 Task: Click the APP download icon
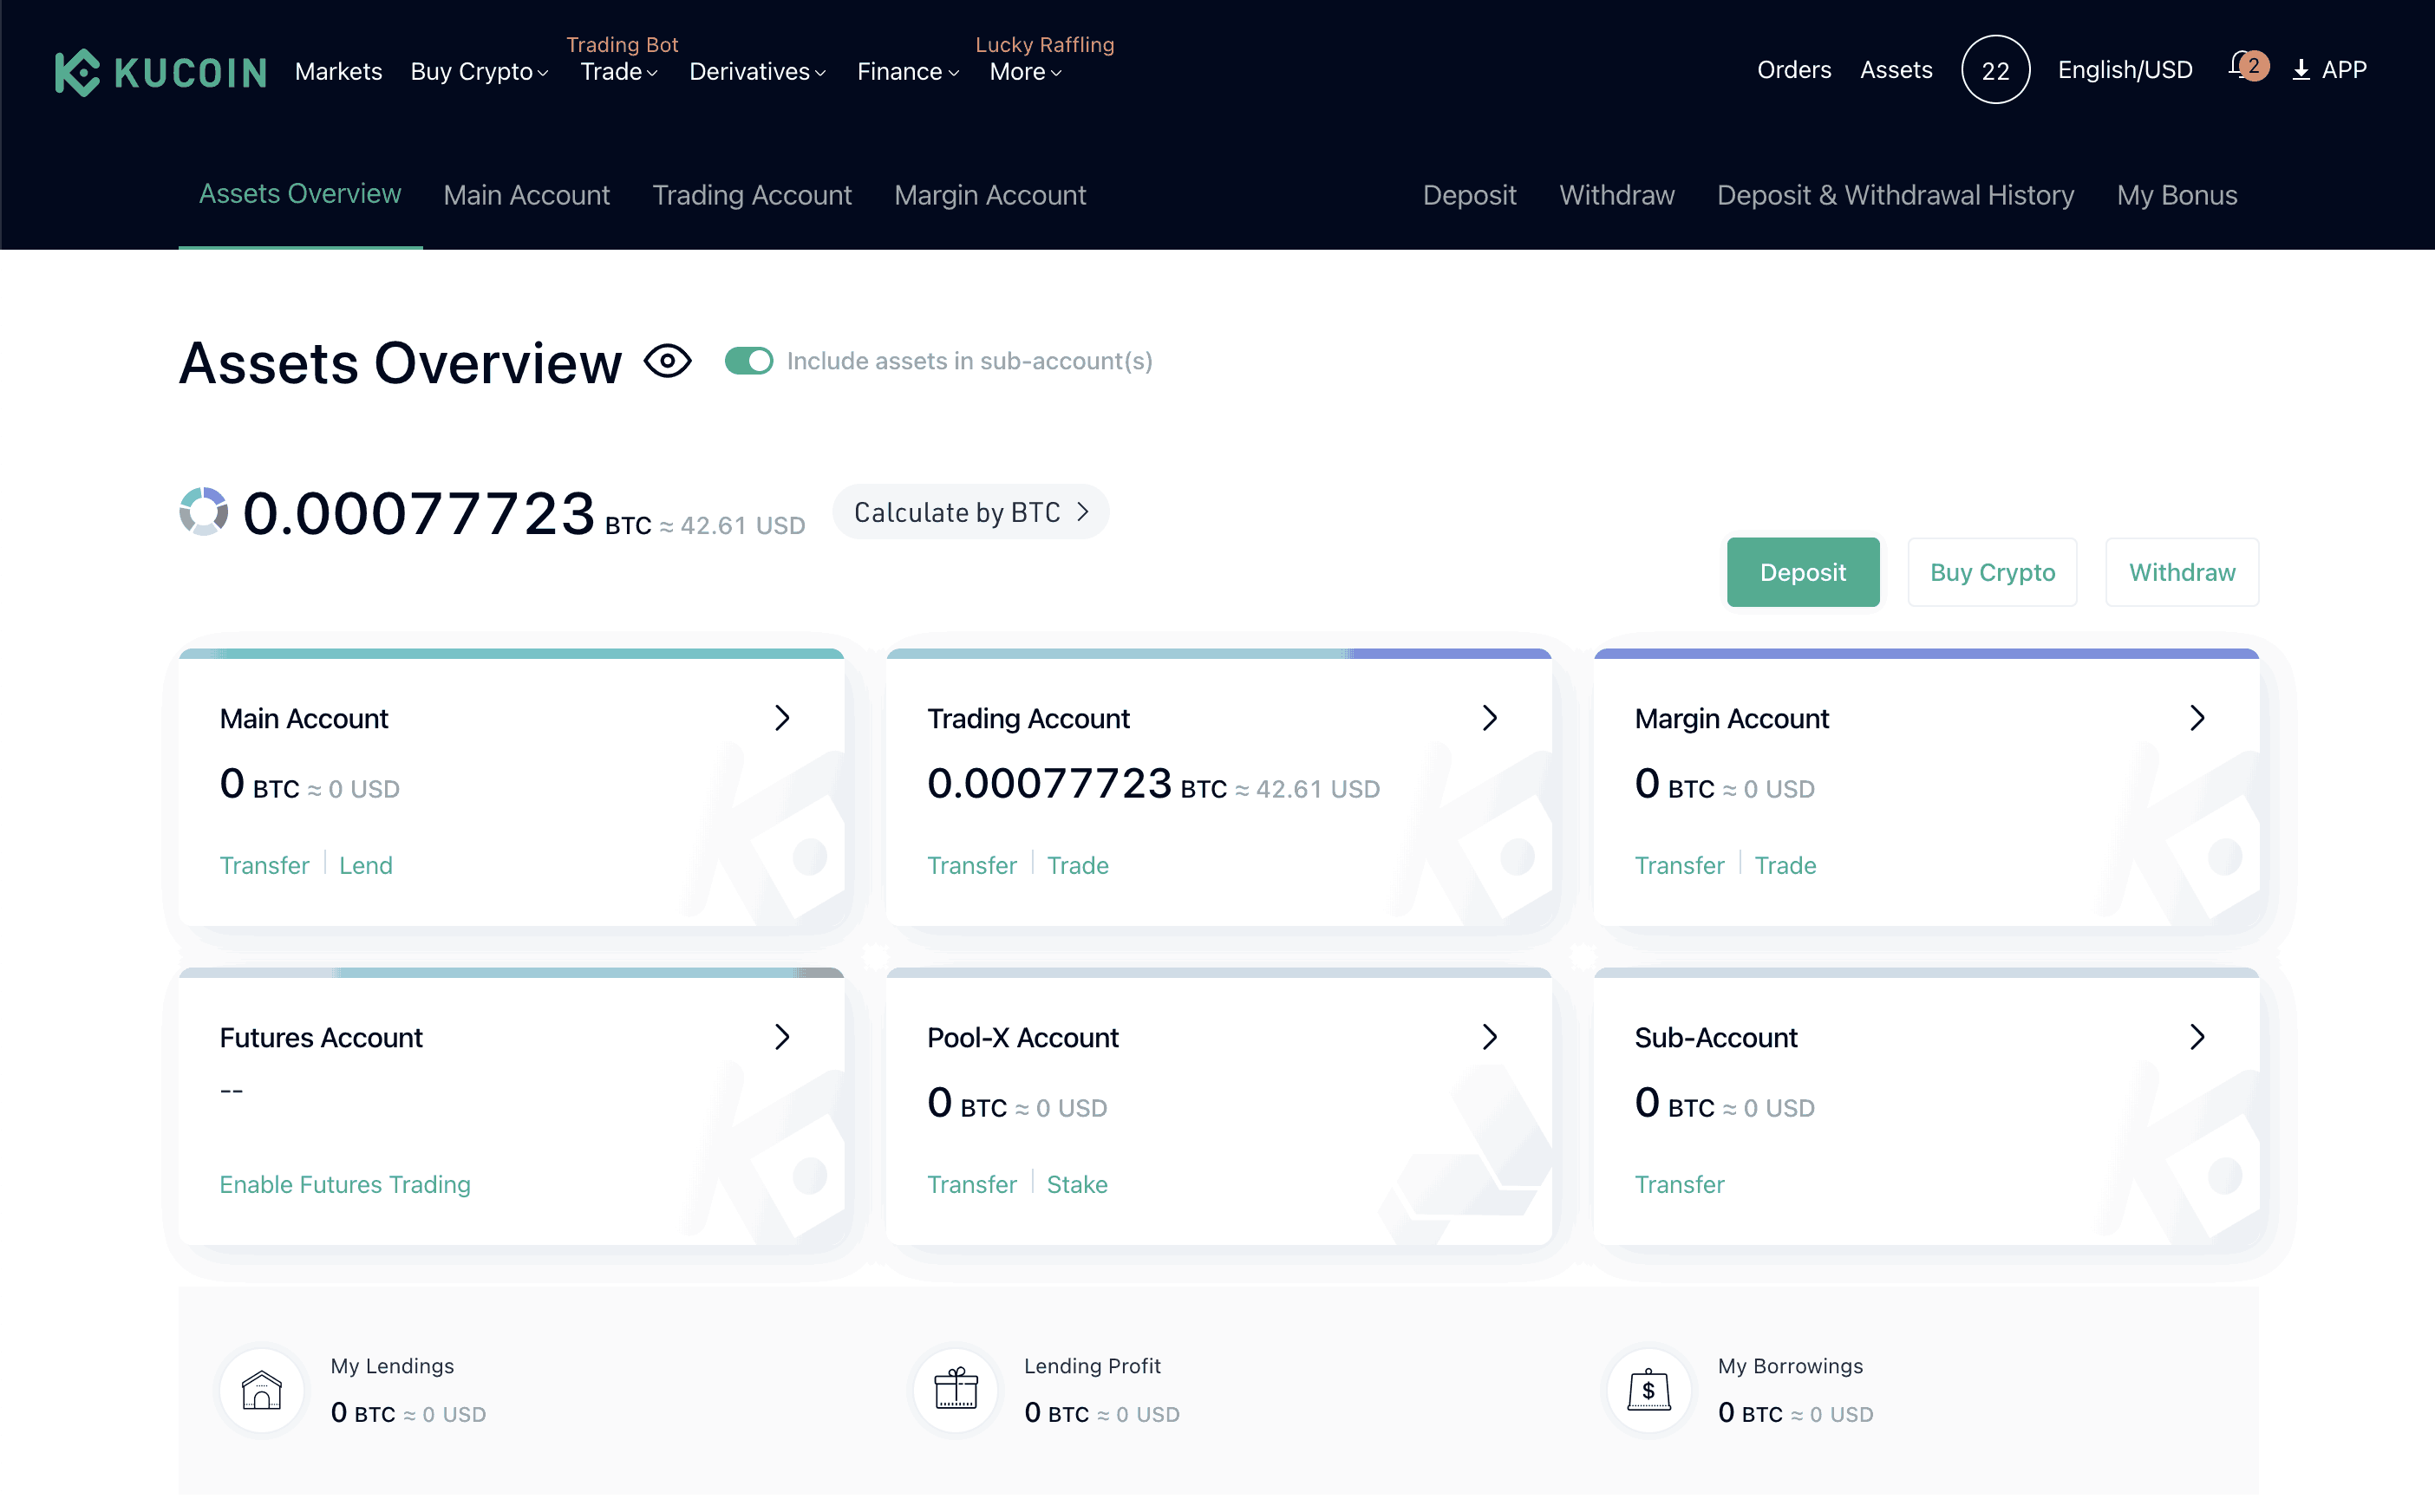(x=2301, y=70)
